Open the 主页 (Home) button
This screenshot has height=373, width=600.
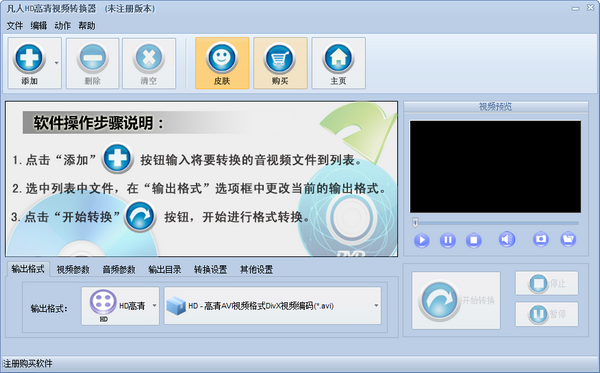click(338, 63)
